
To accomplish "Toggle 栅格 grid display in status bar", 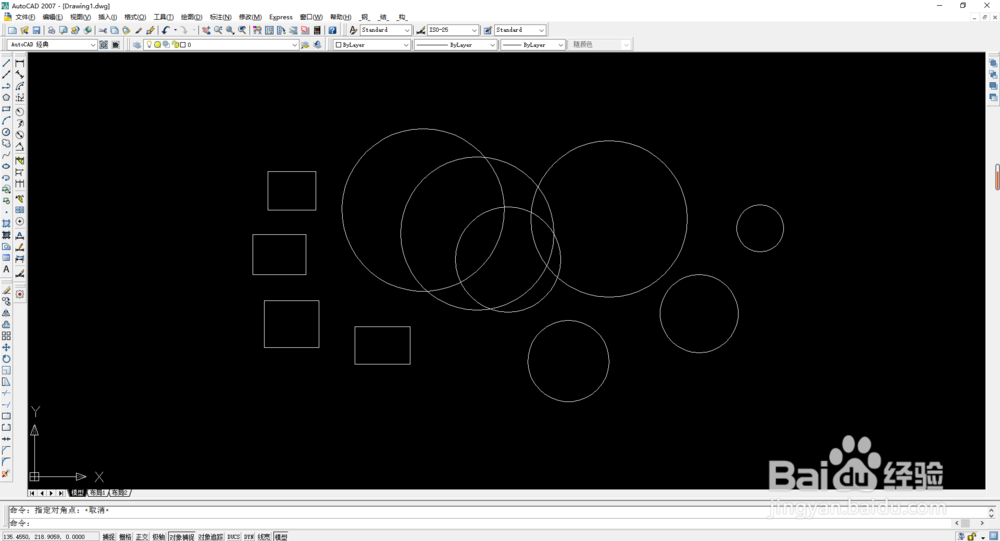I will [126, 537].
